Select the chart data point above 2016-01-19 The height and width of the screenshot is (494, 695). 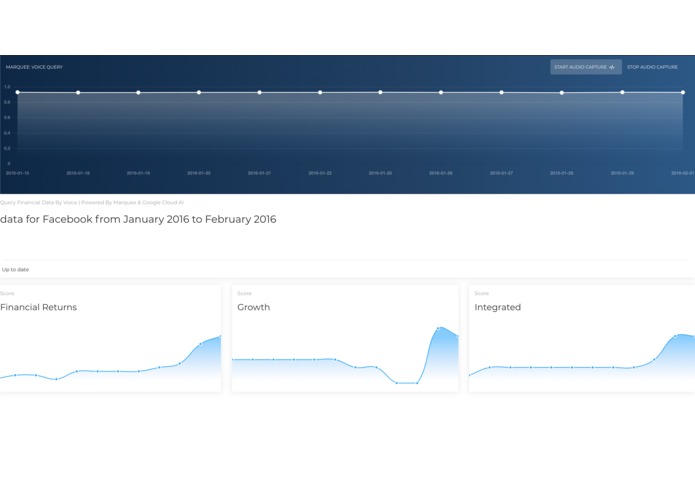(x=138, y=93)
